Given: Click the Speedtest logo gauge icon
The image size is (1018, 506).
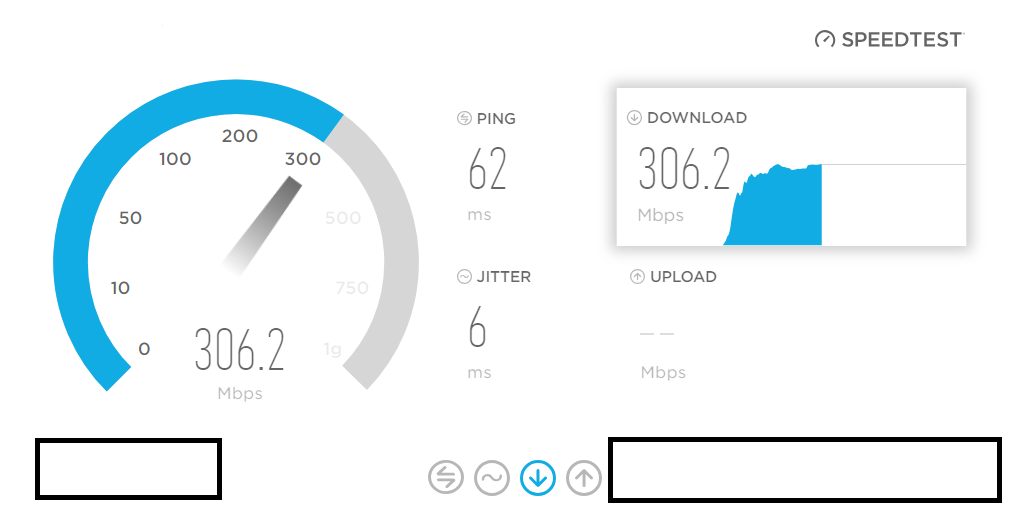Looking at the screenshot, I should (825, 40).
